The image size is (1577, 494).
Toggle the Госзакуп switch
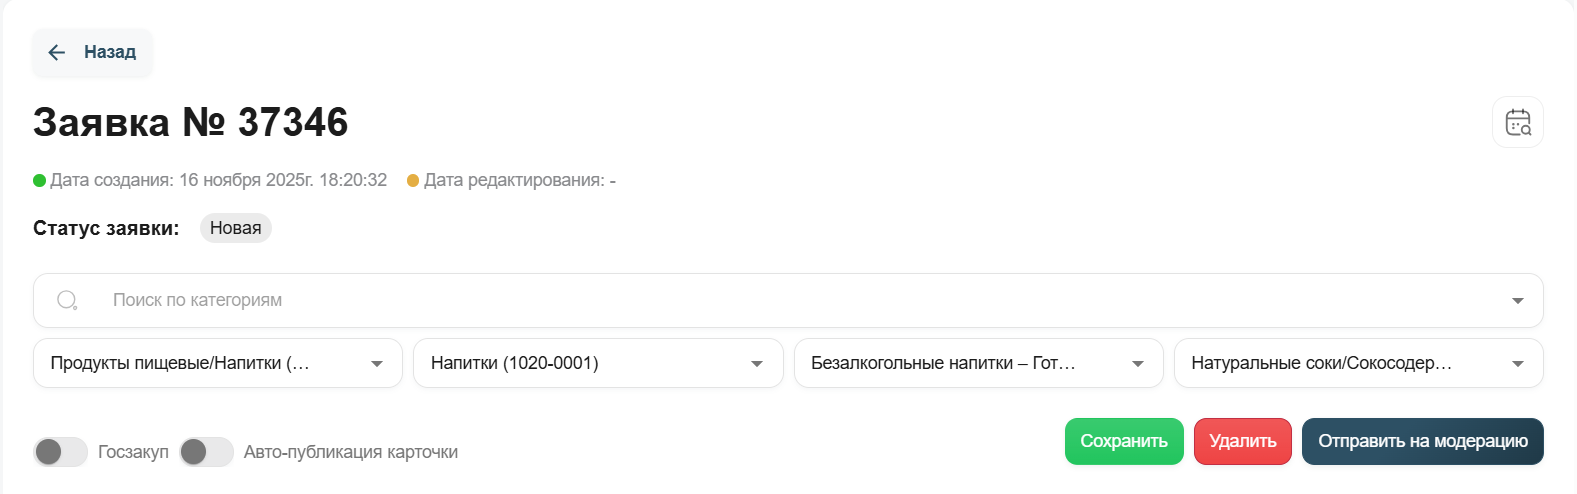coord(61,452)
